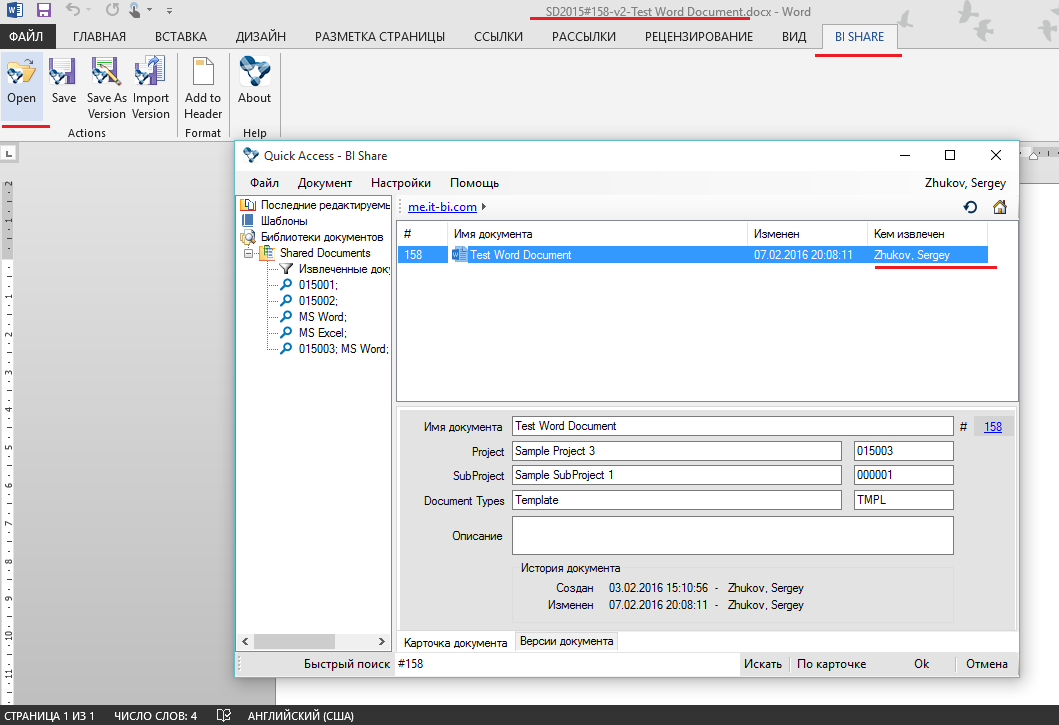
Task: Select Библиотеки документов tree item
Action: 322,237
